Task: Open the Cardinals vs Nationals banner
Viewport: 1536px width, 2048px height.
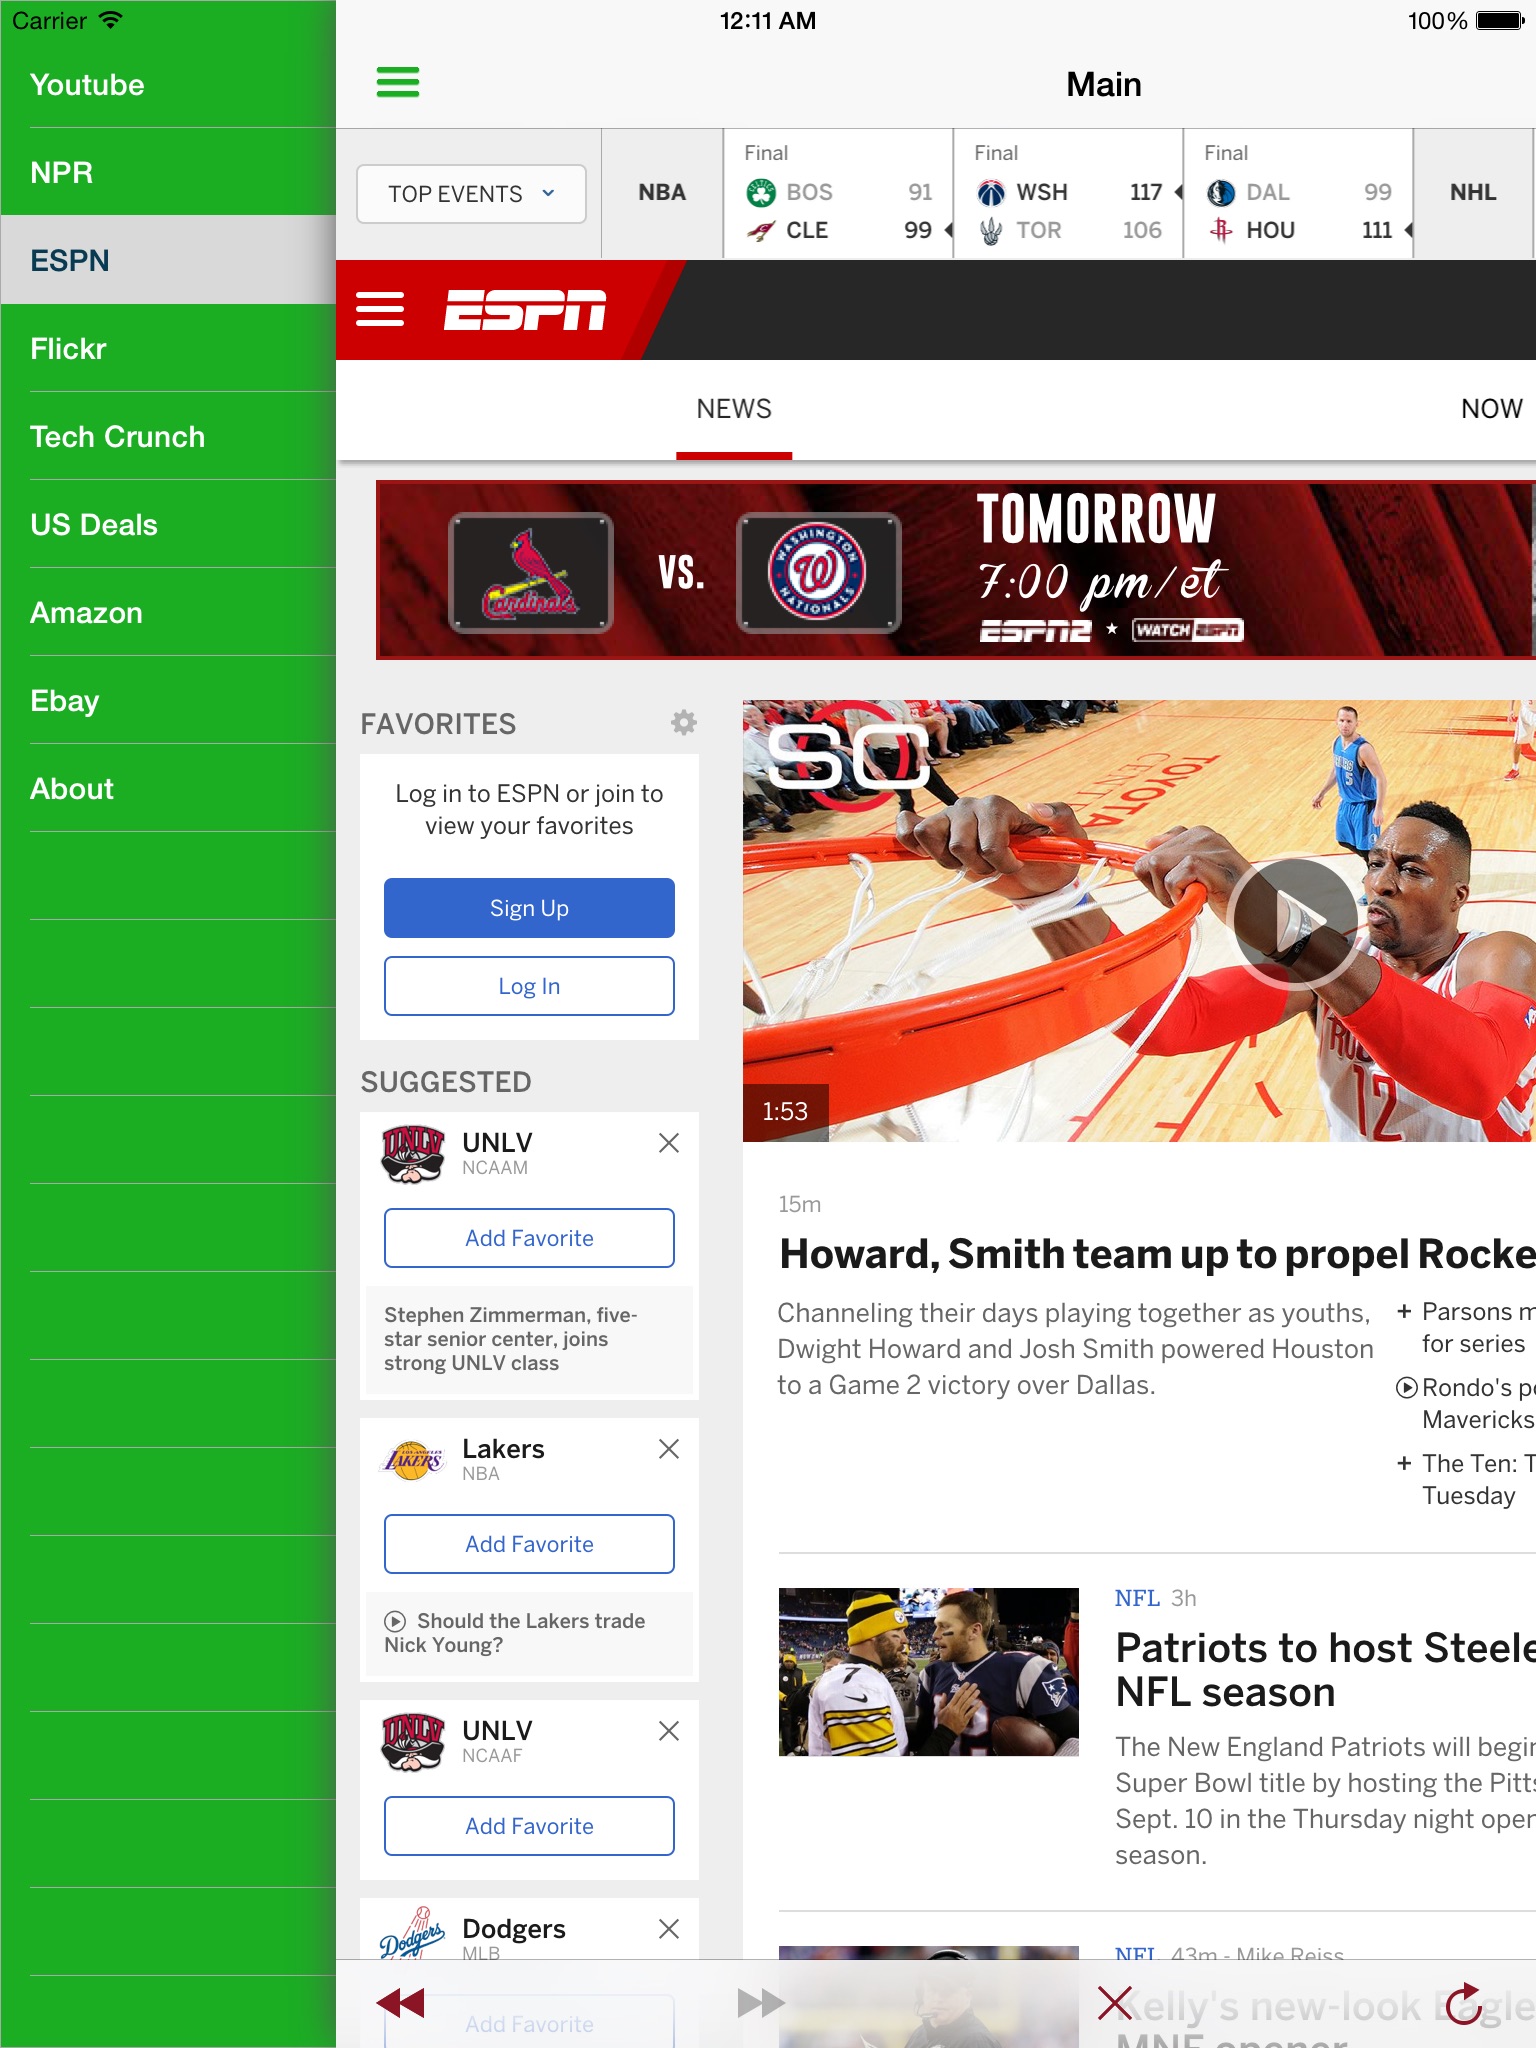Action: pos(956,570)
